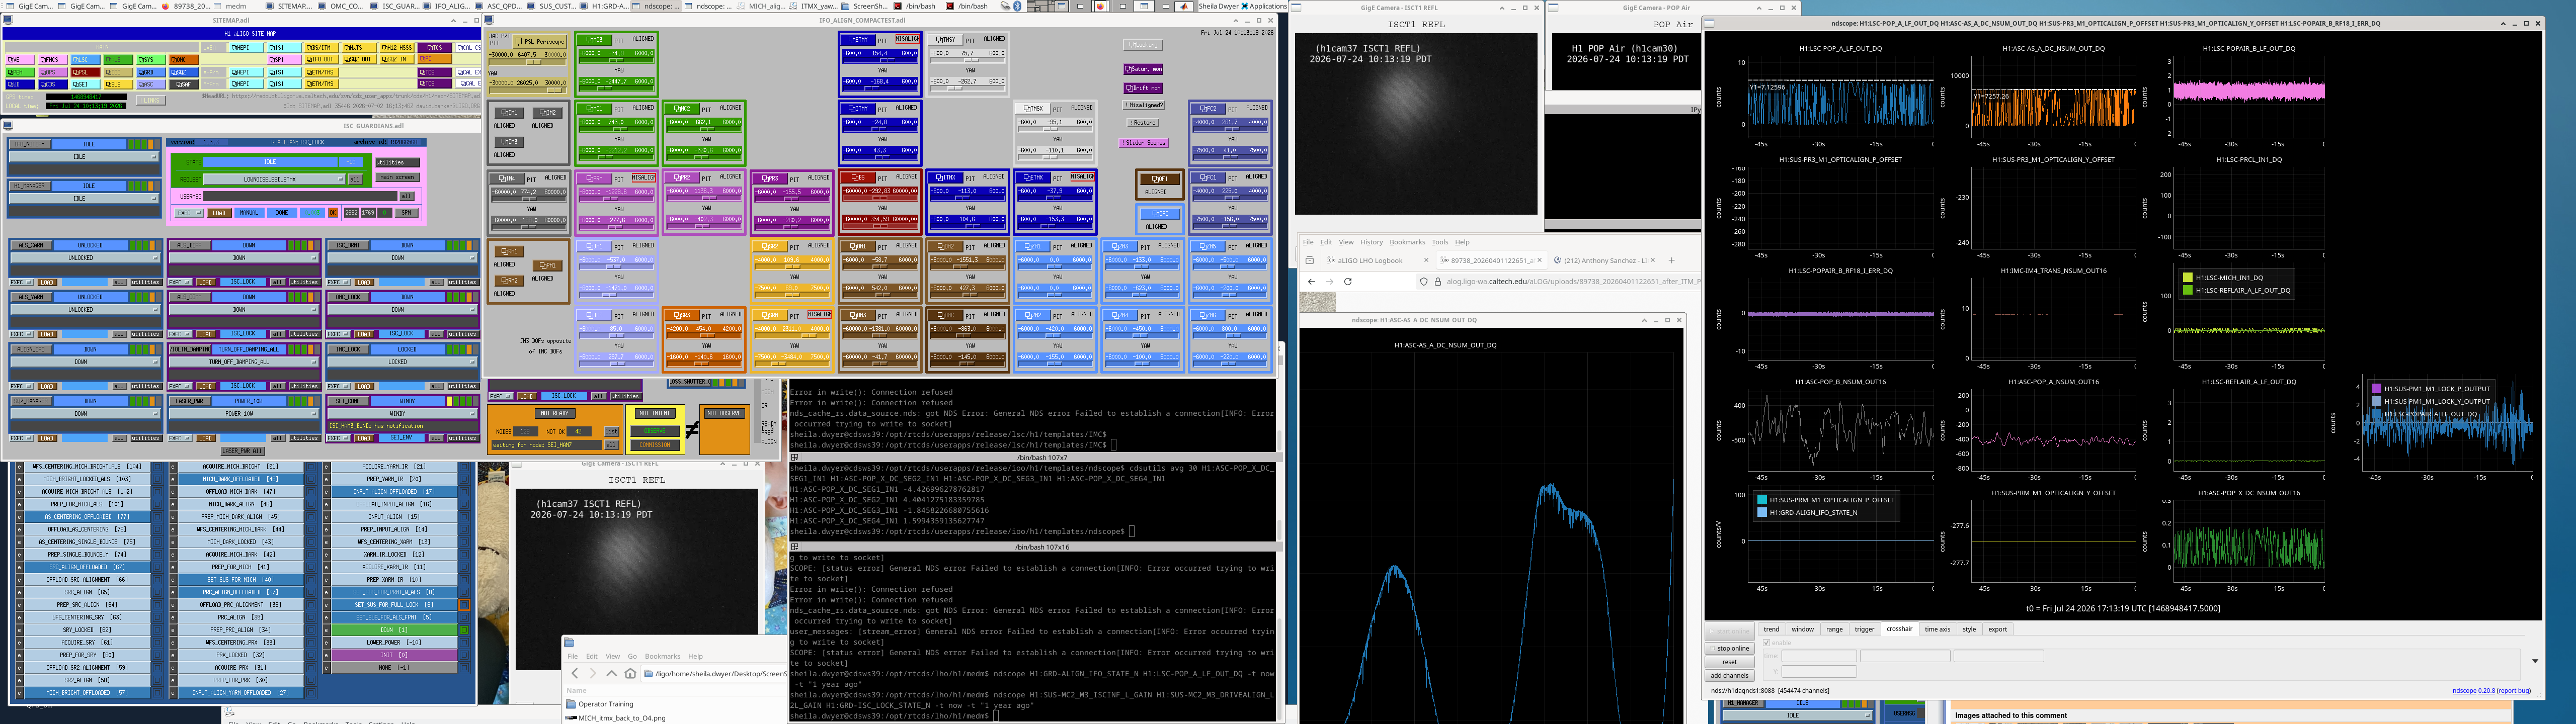This screenshot has height=724, width=2576.
Task: Select the time axis tab
Action: pyautogui.click(x=1937, y=629)
